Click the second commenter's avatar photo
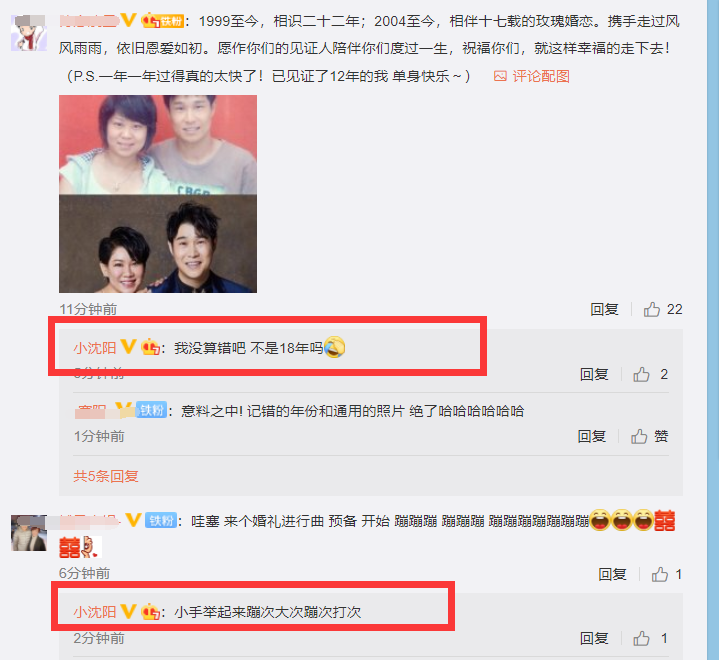Image resolution: width=719 pixels, height=660 pixels. click(29, 533)
